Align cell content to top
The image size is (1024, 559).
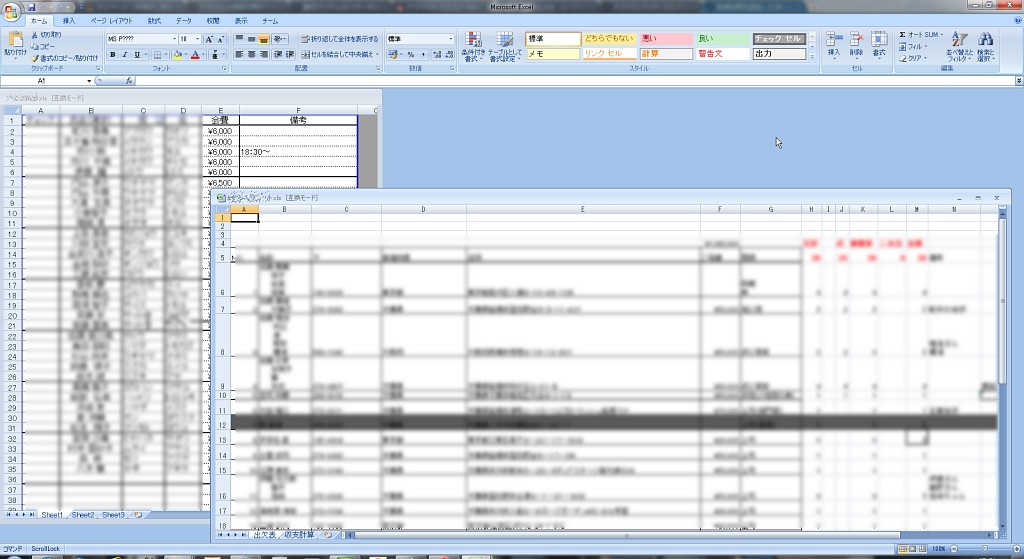pyautogui.click(x=239, y=39)
